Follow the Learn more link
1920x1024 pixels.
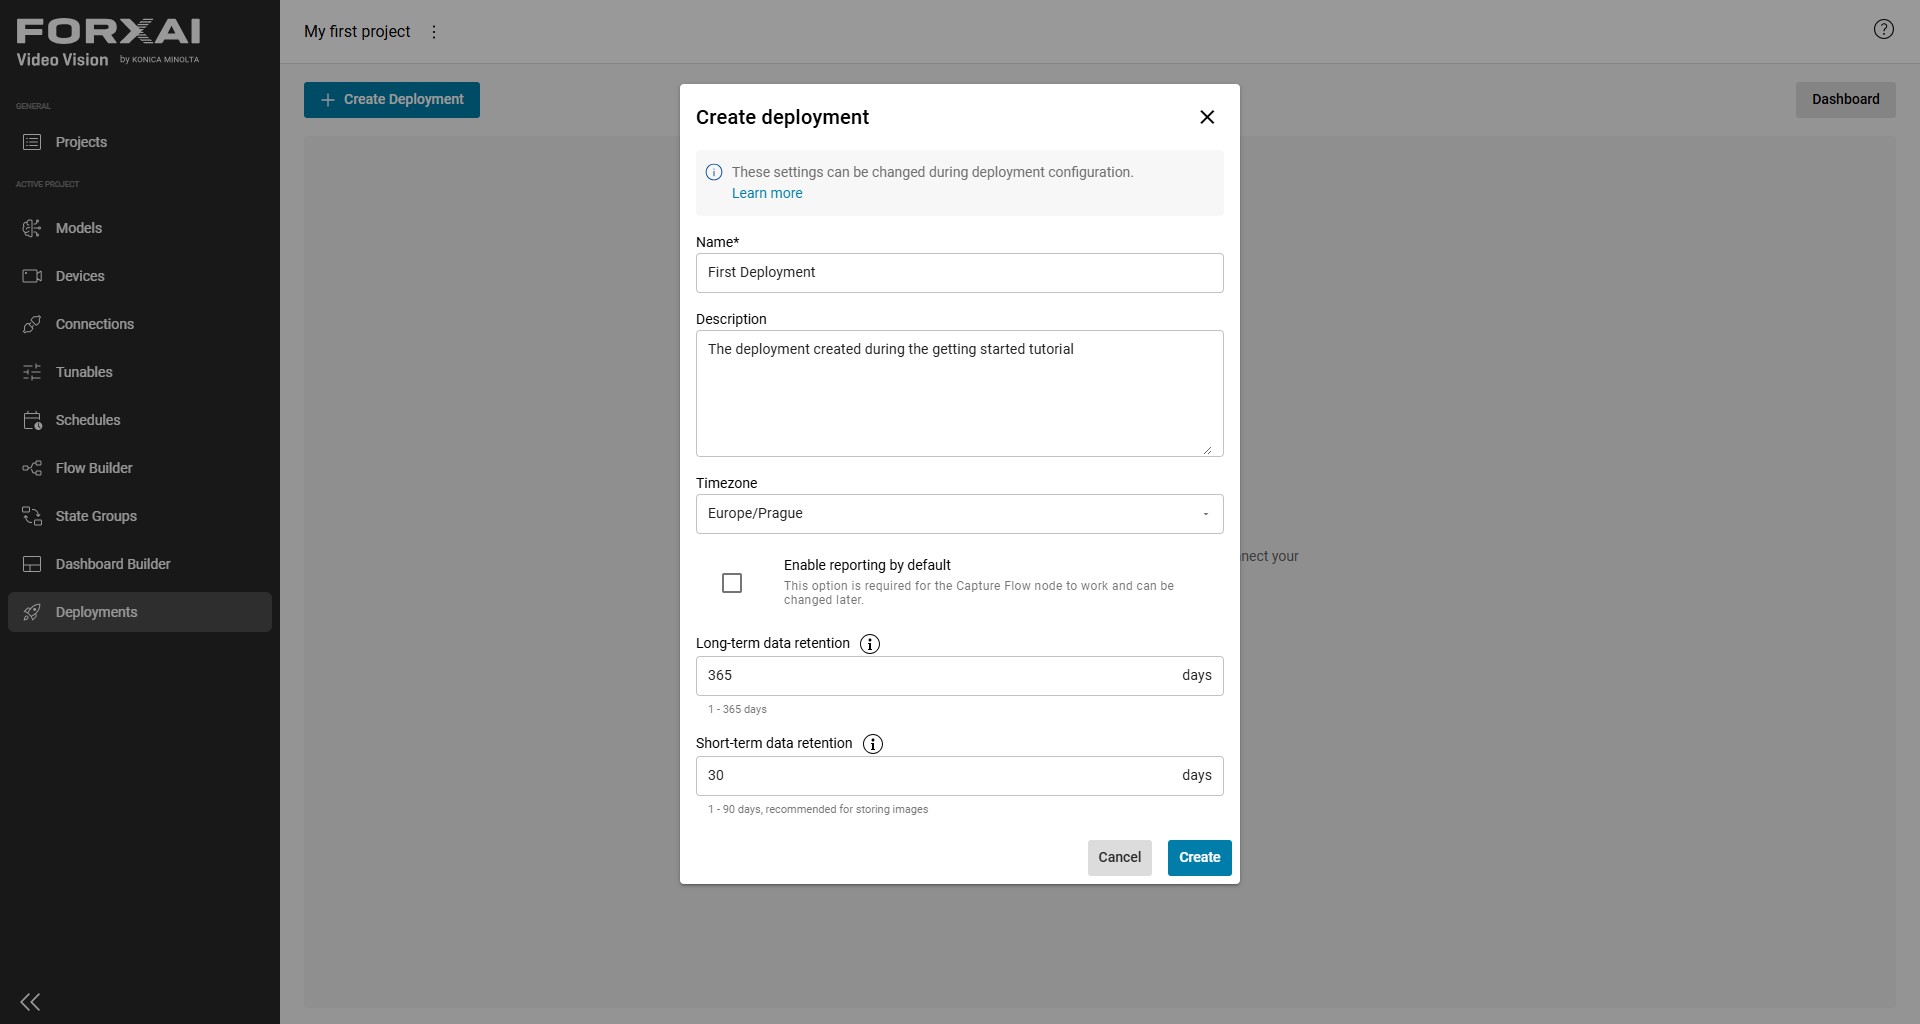tap(767, 193)
